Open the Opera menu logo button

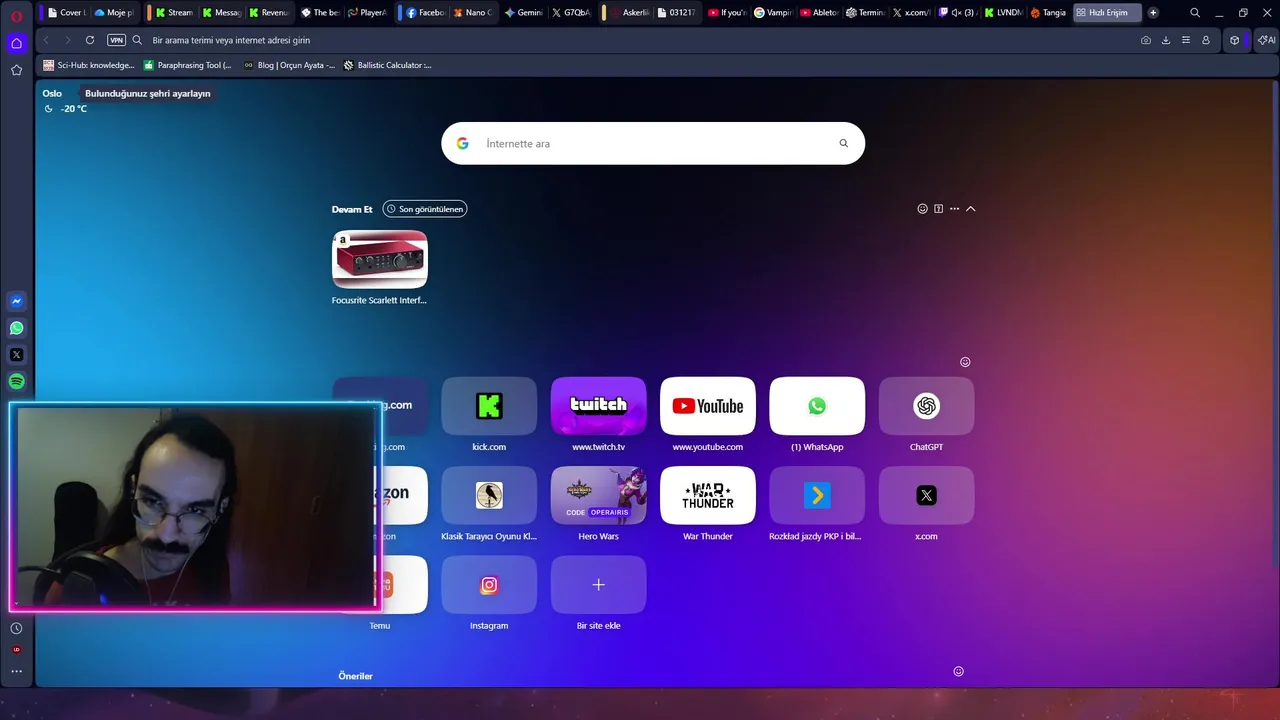(16, 15)
